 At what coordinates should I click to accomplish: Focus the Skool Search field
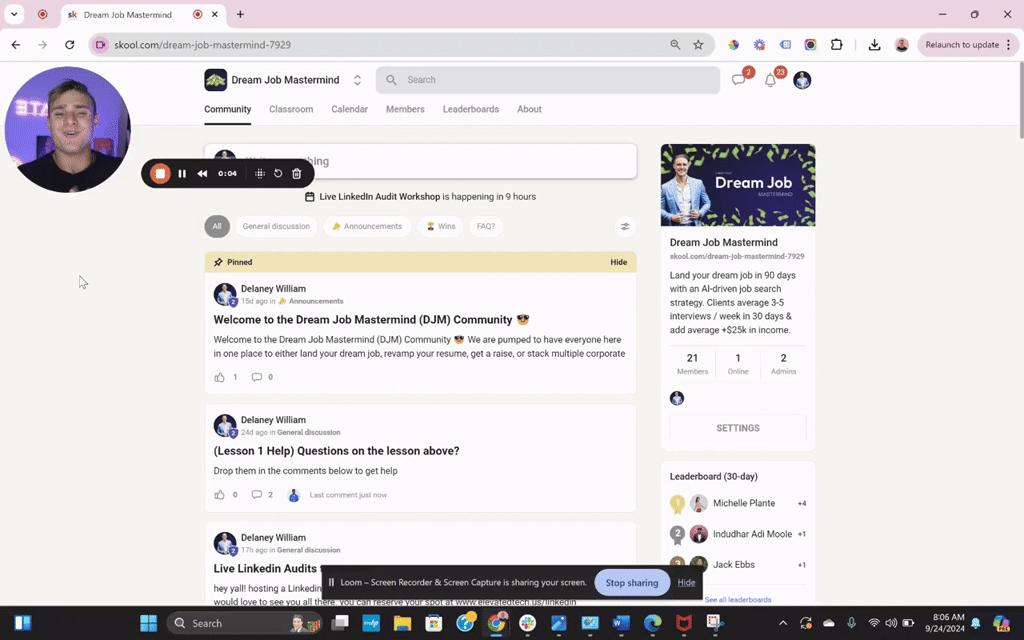click(548, 80)
